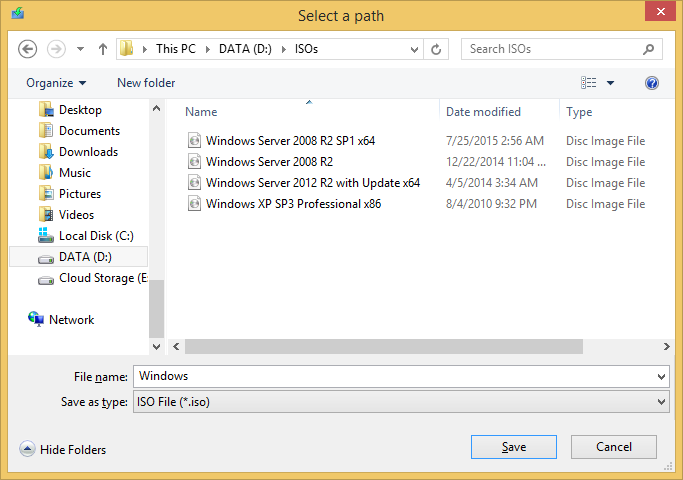Screen dimensions: 683x480
Task: Click disc icon of Windows Server 2008 R2 row
Action: tap(194, 161)
